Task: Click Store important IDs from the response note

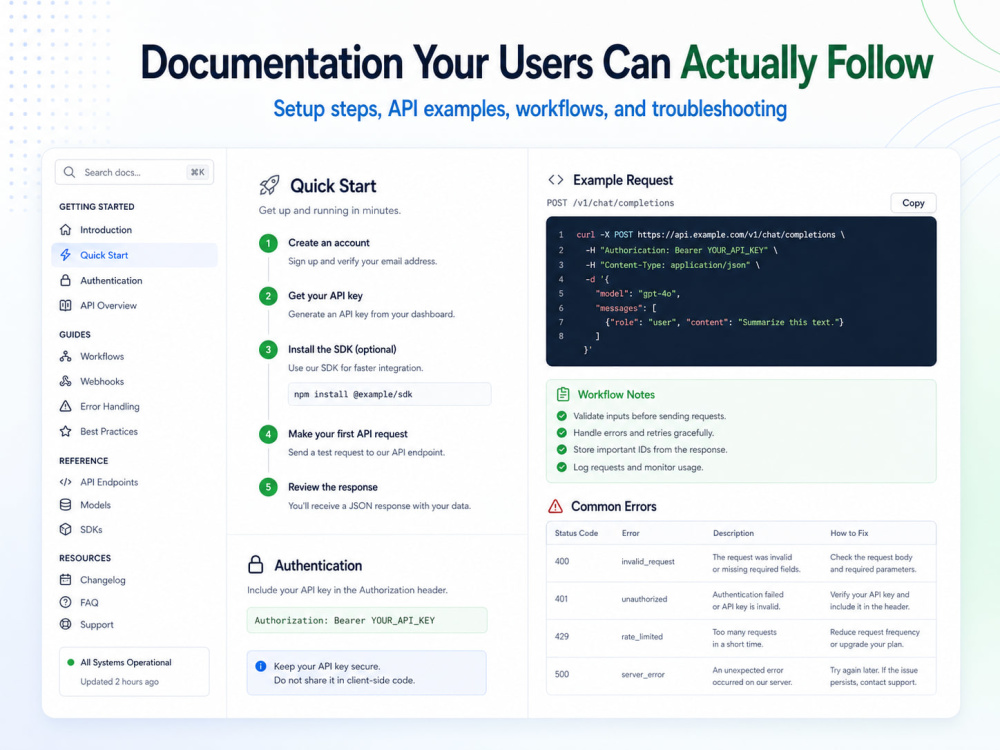Action: click(650, 450)
